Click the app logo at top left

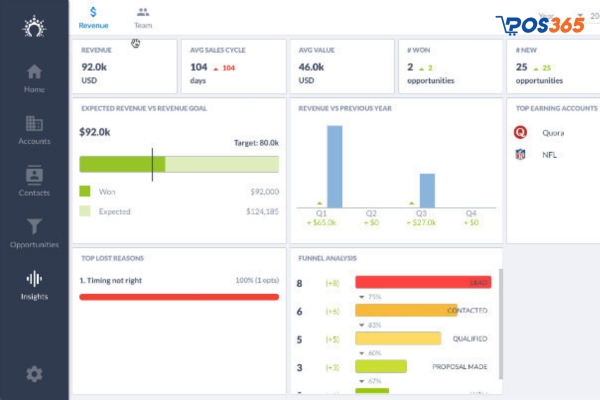[x=34, y=22]
